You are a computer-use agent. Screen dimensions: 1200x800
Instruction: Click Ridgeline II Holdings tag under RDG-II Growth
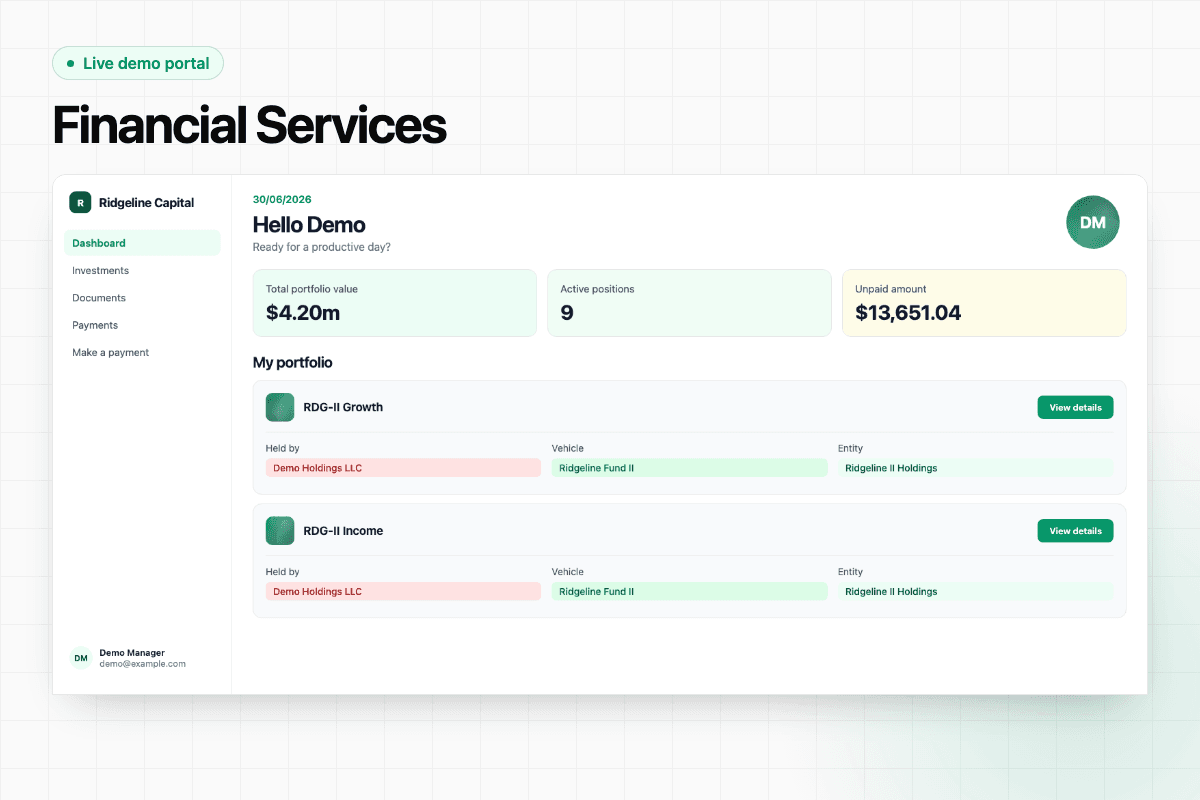click(x=975, y=468)
